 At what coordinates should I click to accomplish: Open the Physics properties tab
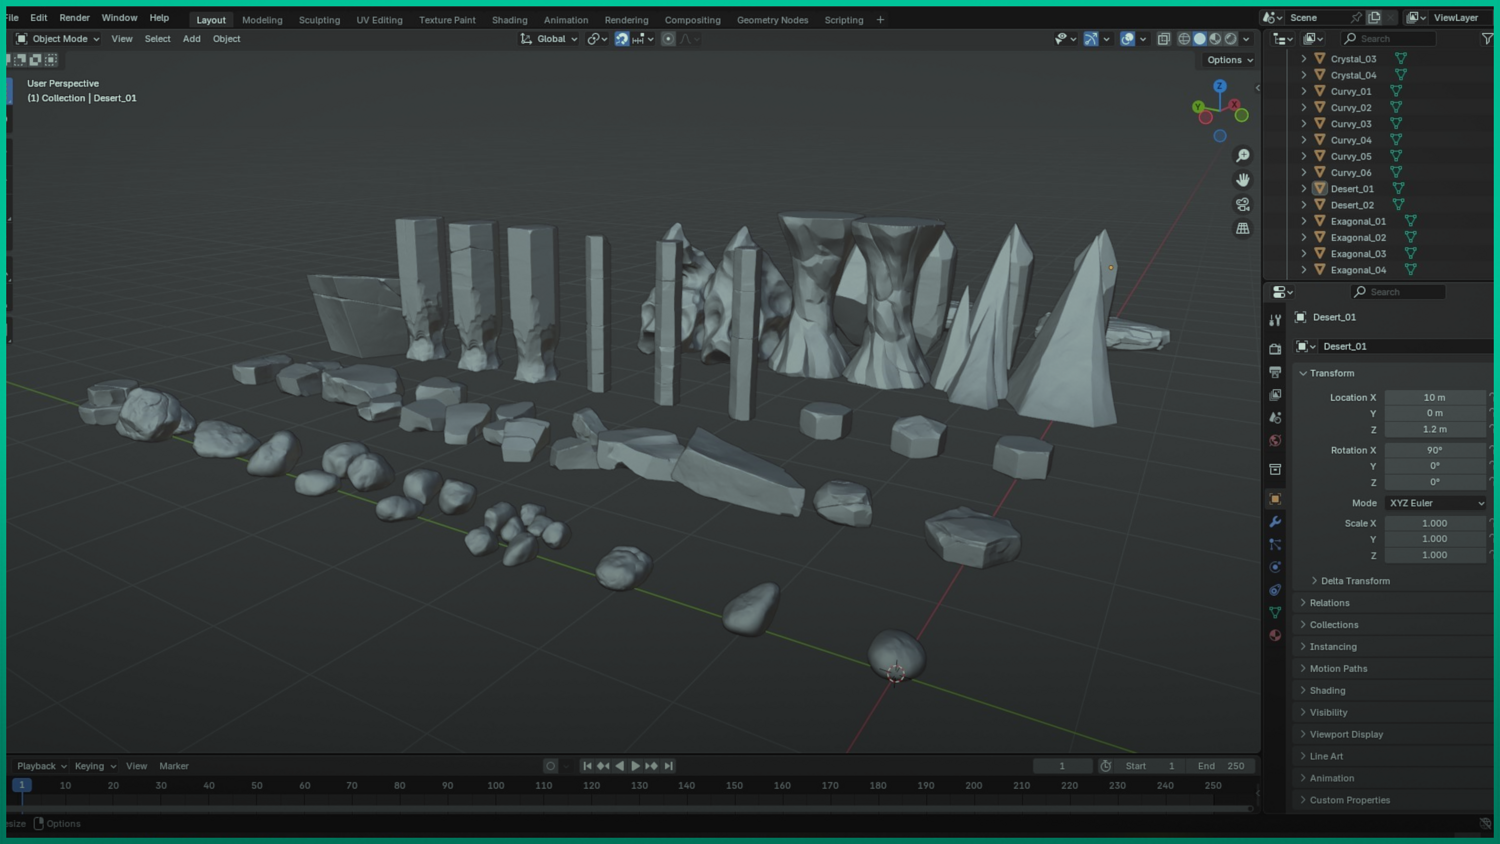click(x=1275, y=567)
